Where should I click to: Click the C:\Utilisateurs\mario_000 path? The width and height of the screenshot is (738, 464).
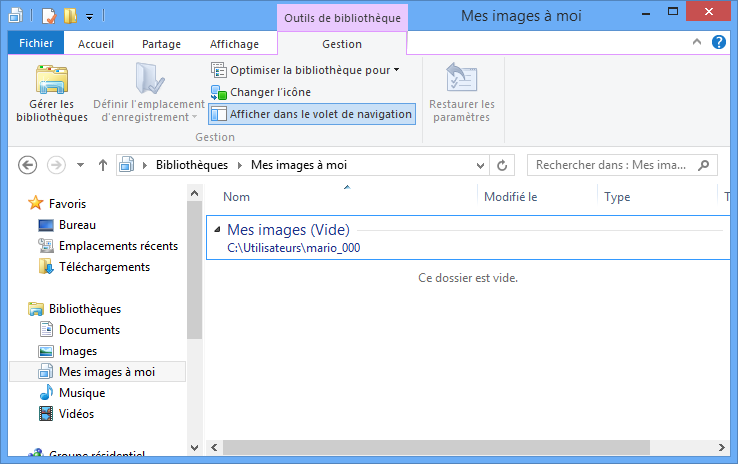click(294, 248)
